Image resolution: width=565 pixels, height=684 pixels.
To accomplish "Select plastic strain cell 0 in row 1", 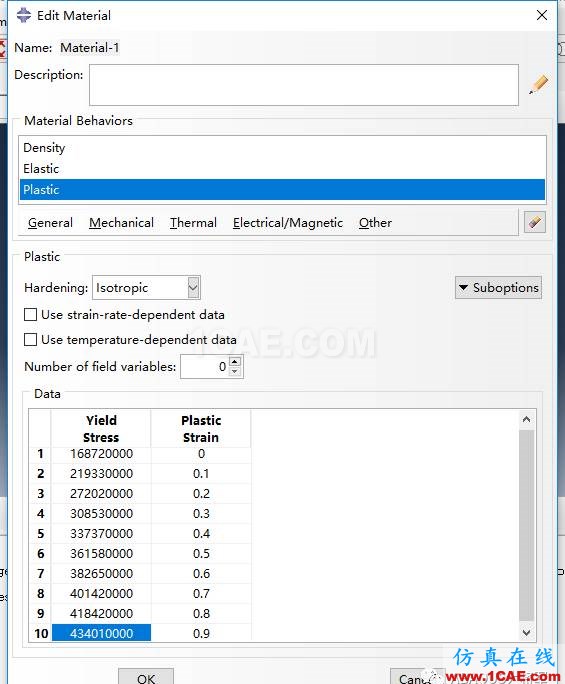I will click(x=201, y=454).
